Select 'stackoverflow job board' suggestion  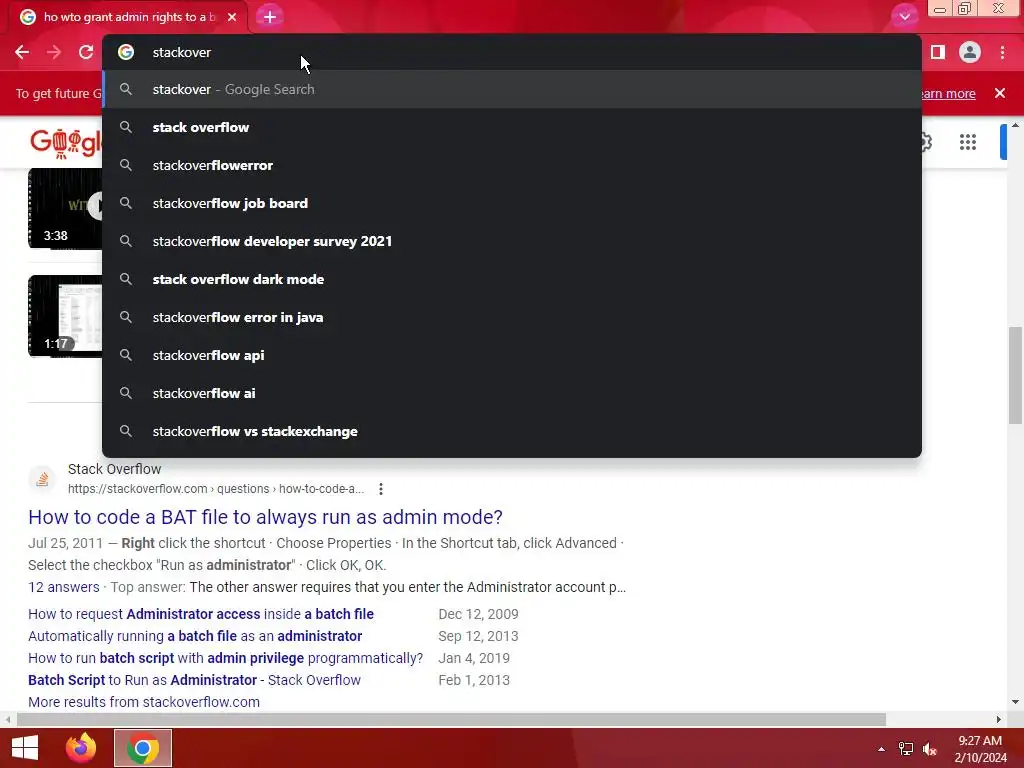pos(512,203)
